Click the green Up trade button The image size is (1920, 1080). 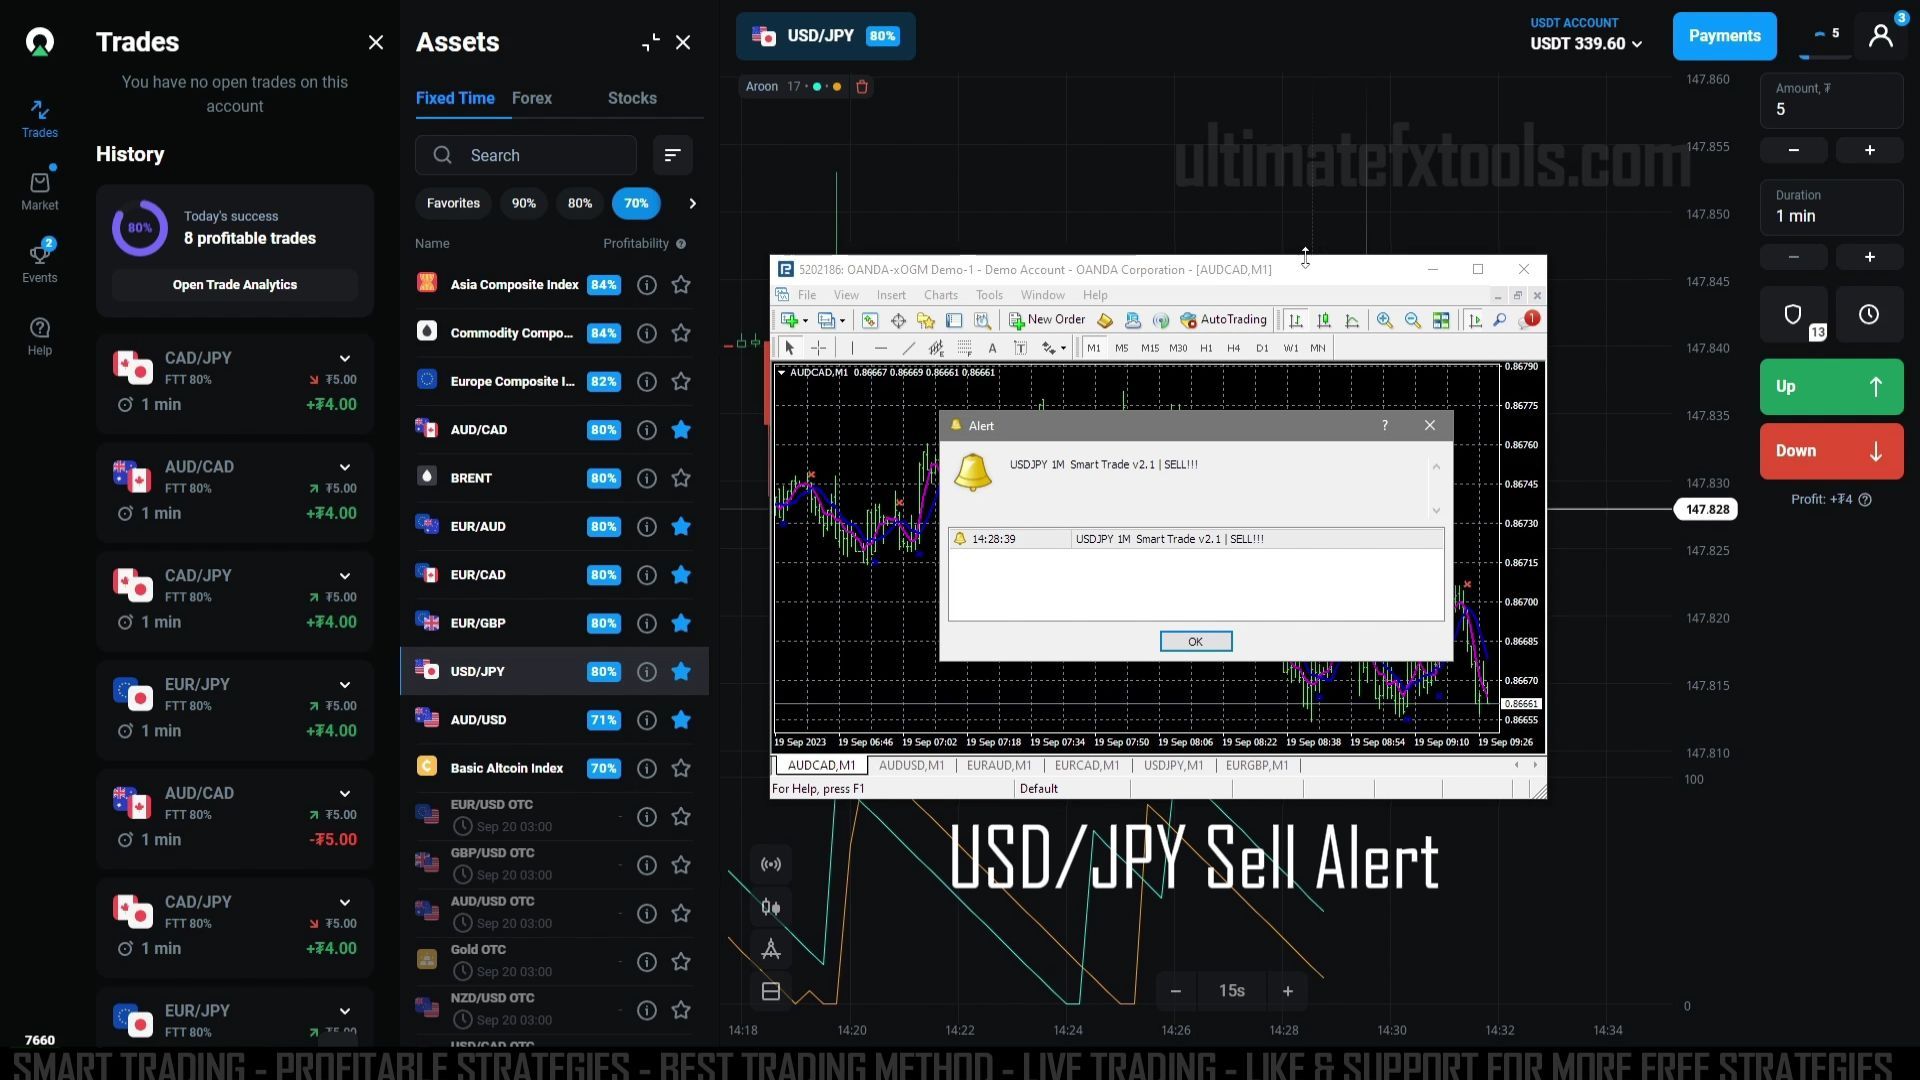1831,387
